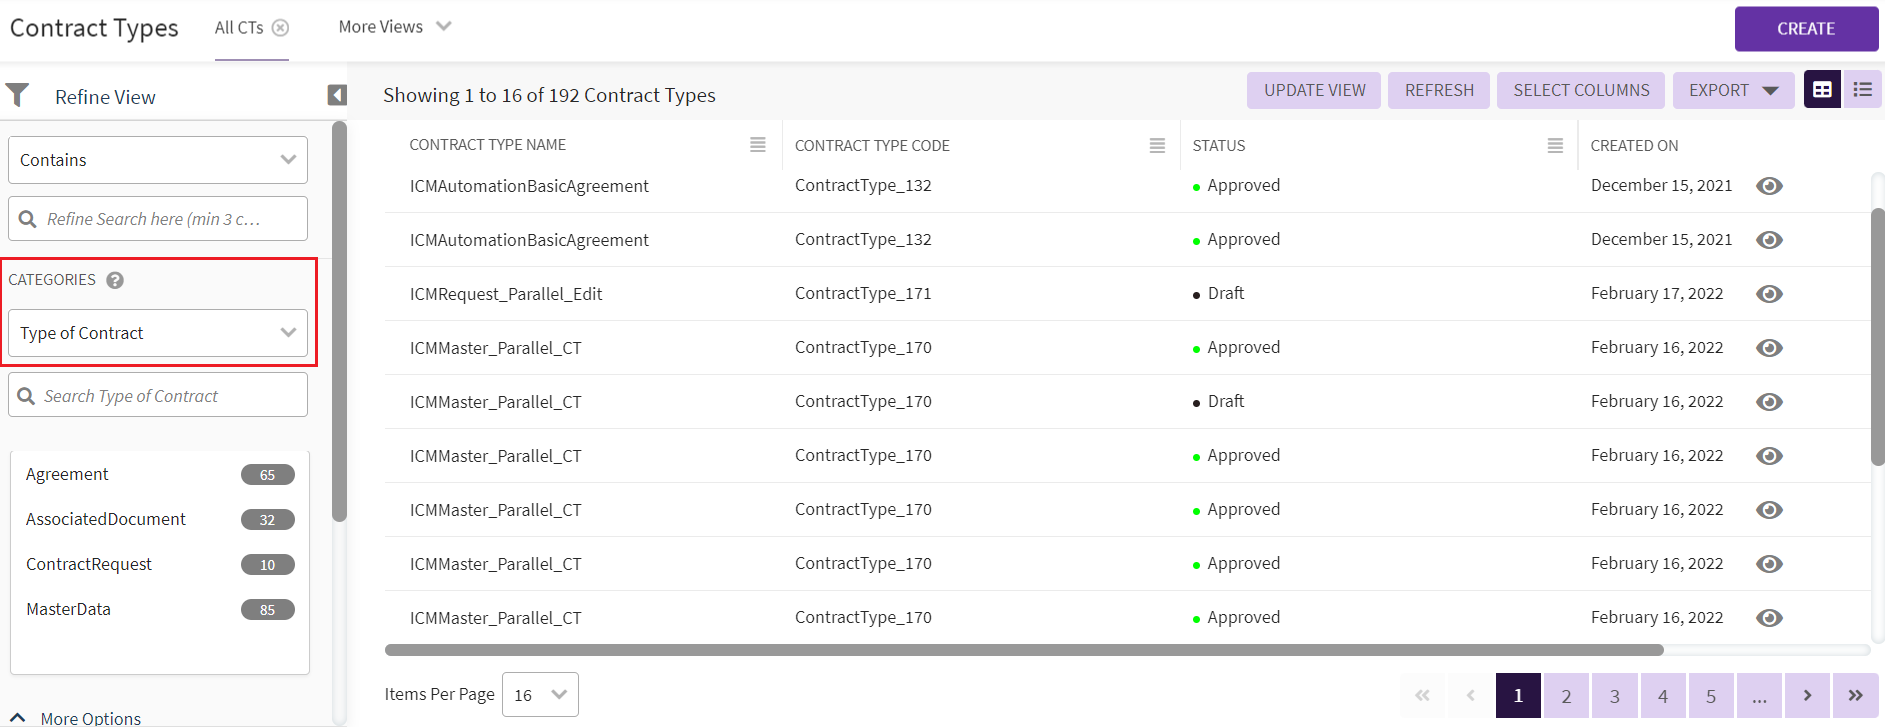
Task: Click the filter funnel icon
Action: (x=17, y=95)
